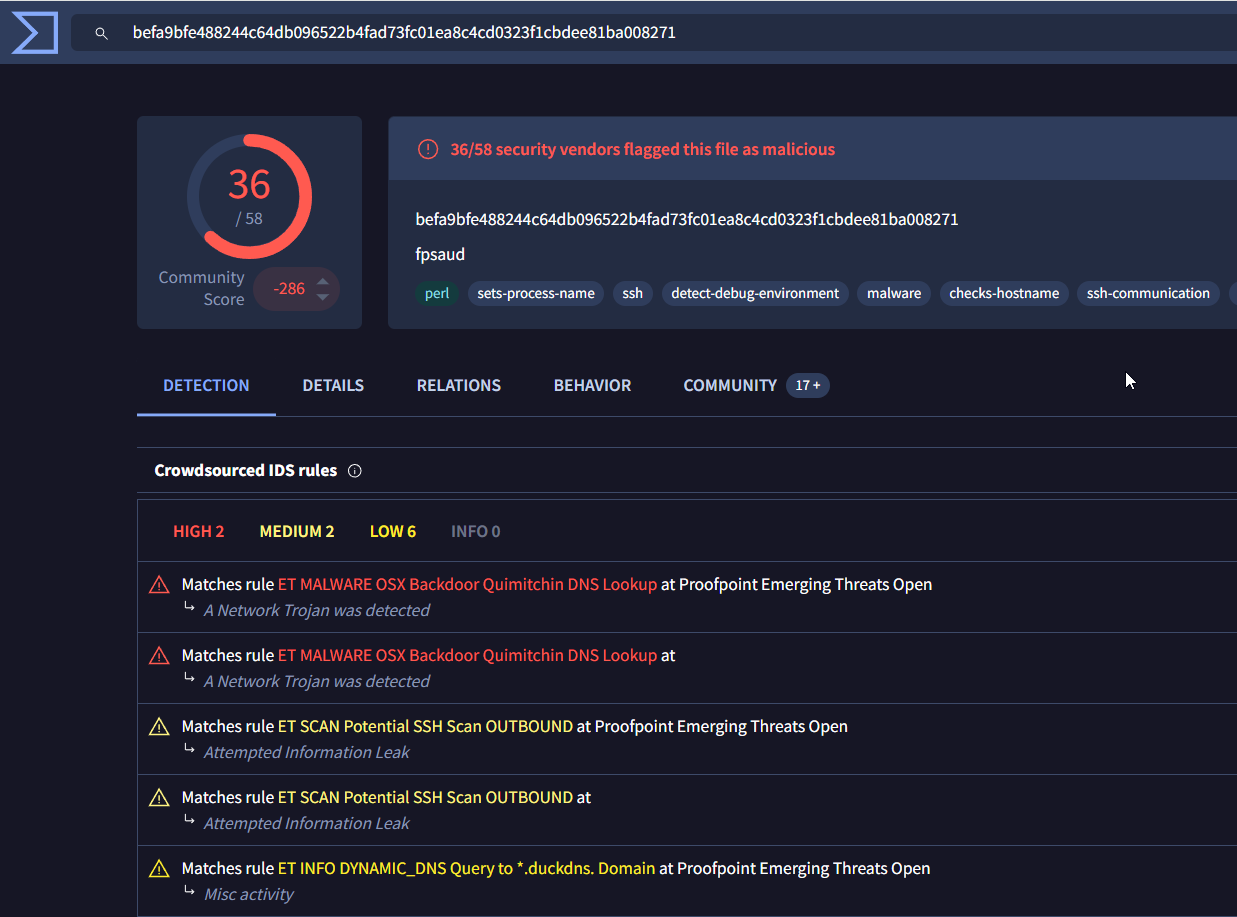Screen dimensions: 1237x917
Task: Filter by MEDIUM 2 severity
Action: click(297, 531)
